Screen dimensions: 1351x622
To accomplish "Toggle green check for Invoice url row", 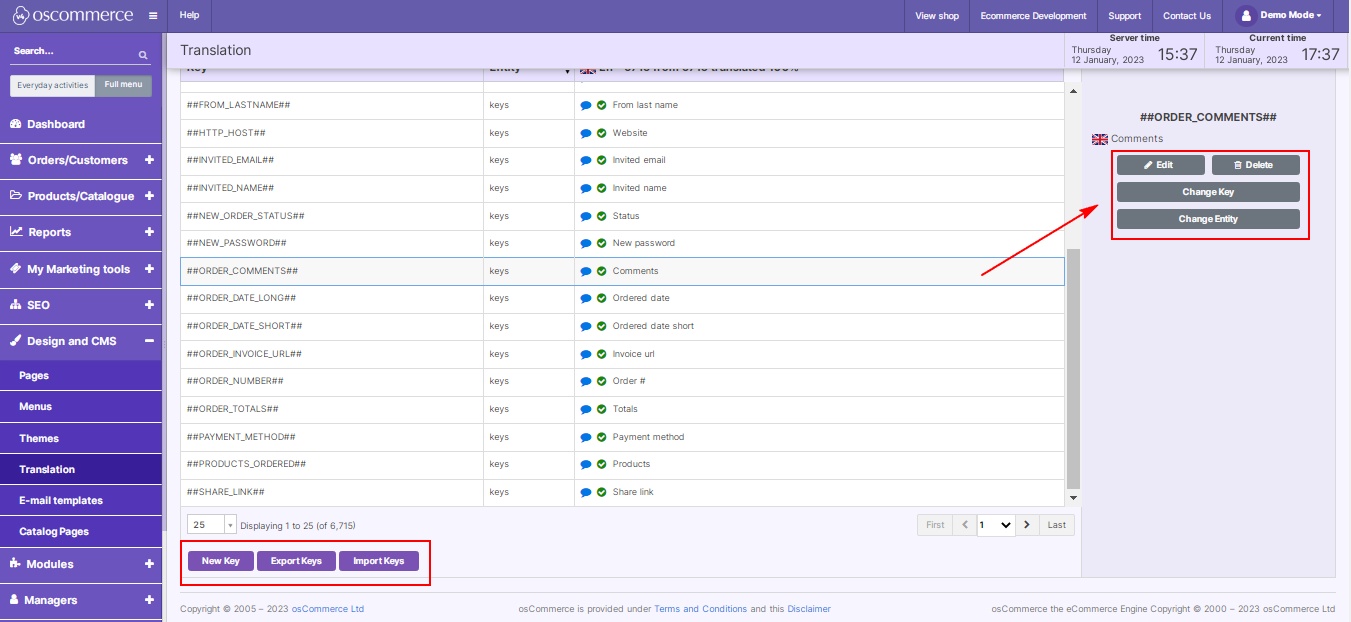I will pyautogui.click(x=601, y=354).
